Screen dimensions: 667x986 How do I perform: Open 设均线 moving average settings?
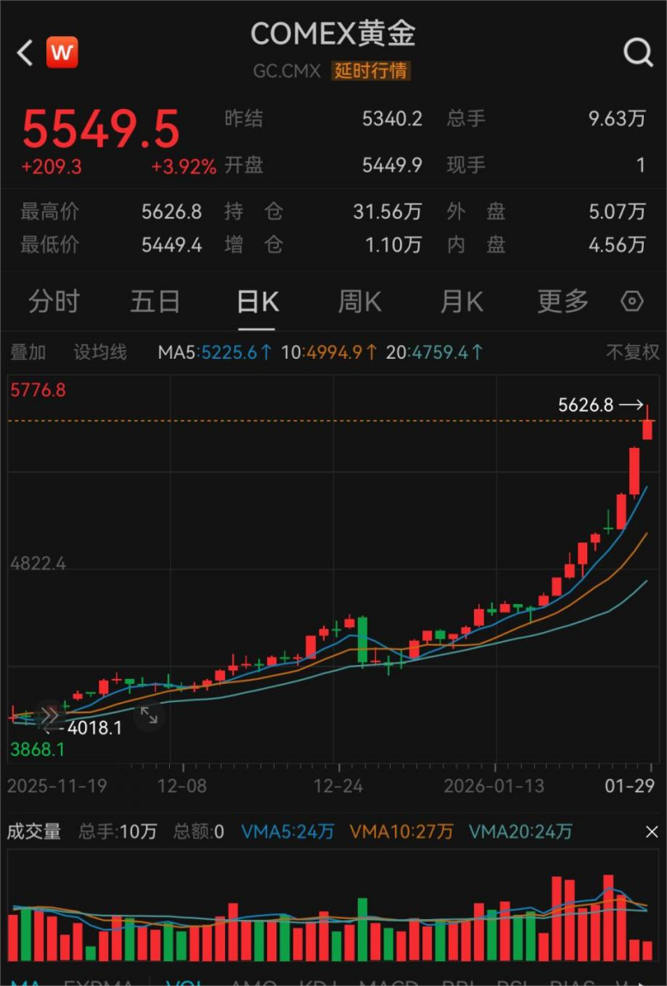click(x=100, y=352)
